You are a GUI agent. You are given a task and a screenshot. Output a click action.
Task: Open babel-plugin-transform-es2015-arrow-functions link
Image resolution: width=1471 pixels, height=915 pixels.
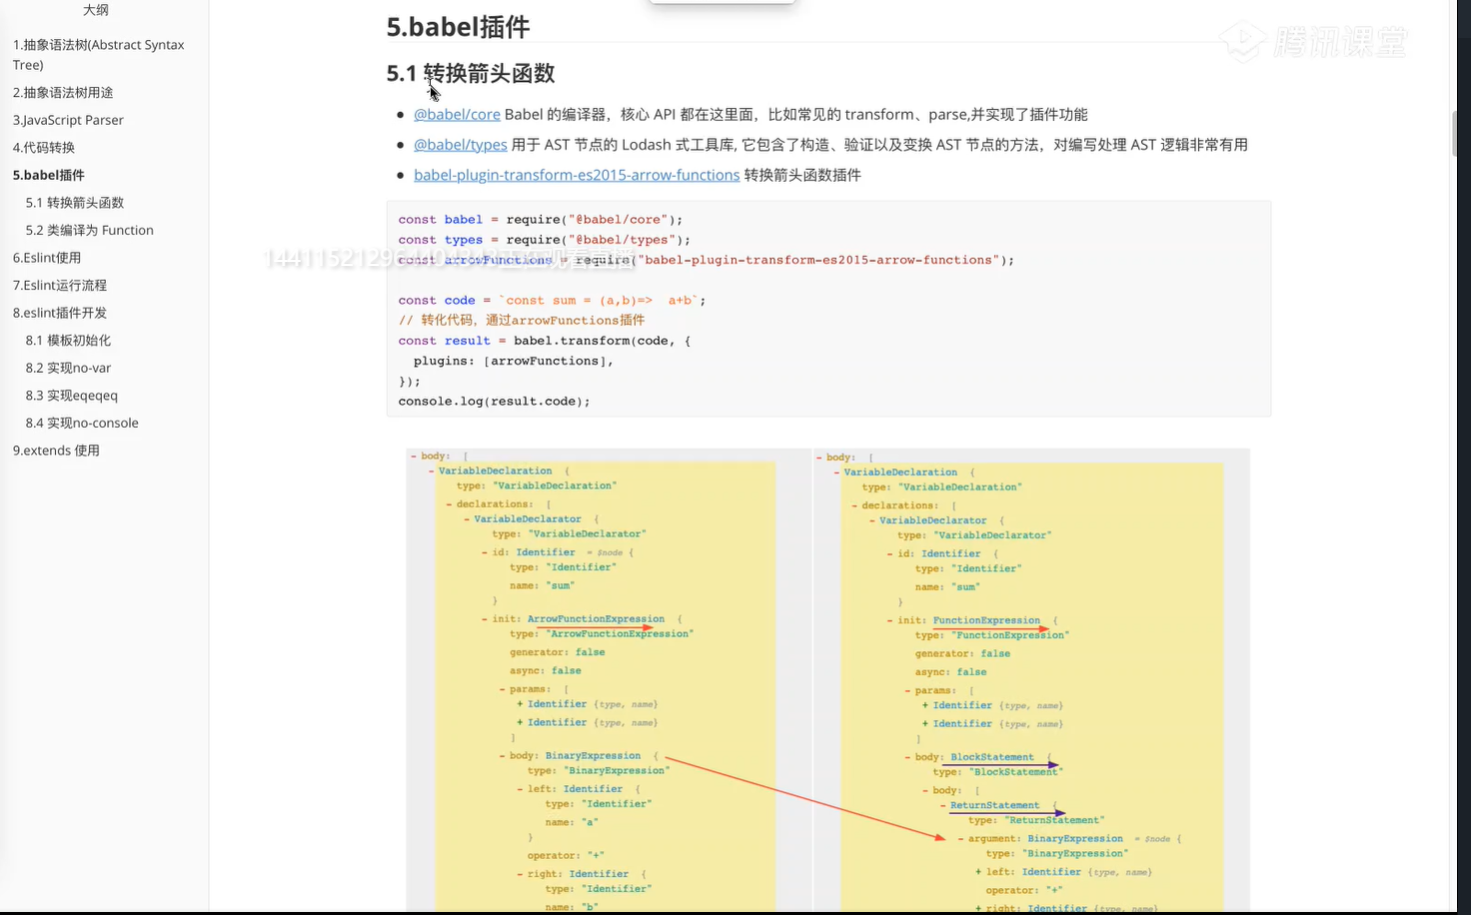[x=576, y=175]
